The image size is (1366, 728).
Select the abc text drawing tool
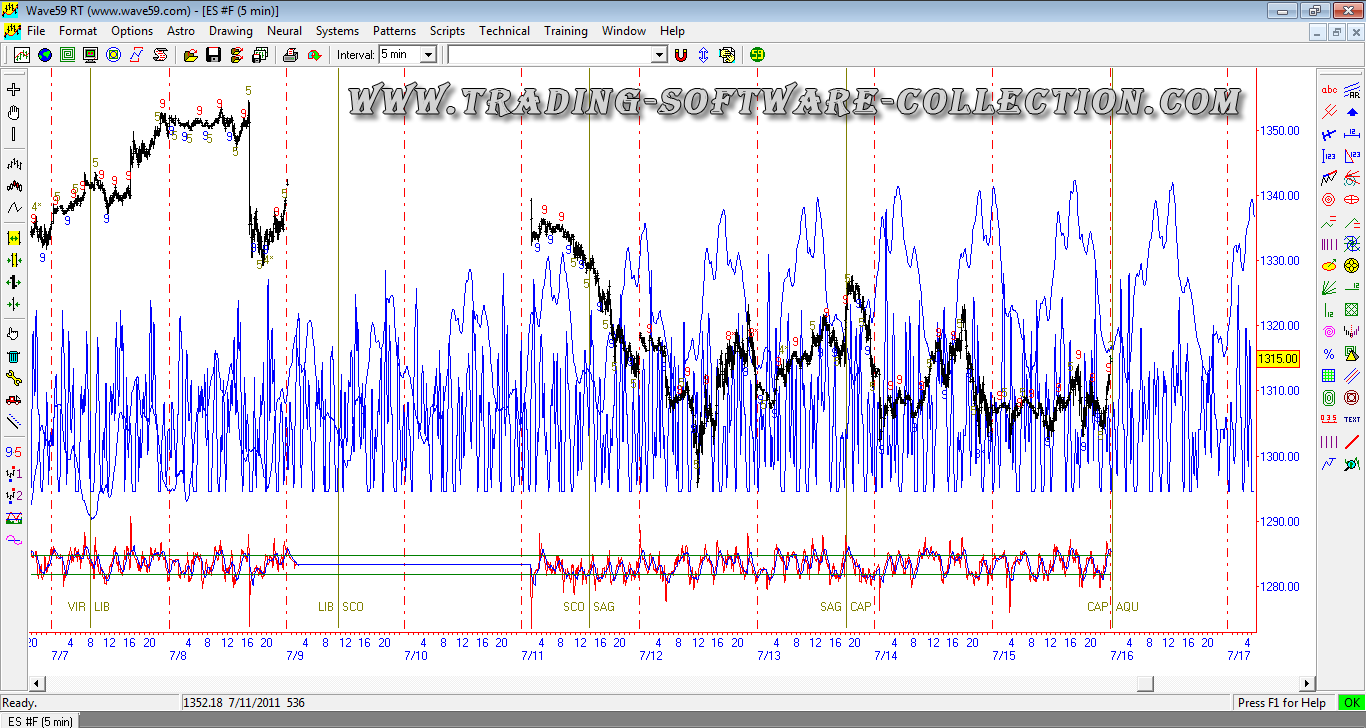(x=1329, y=90)
